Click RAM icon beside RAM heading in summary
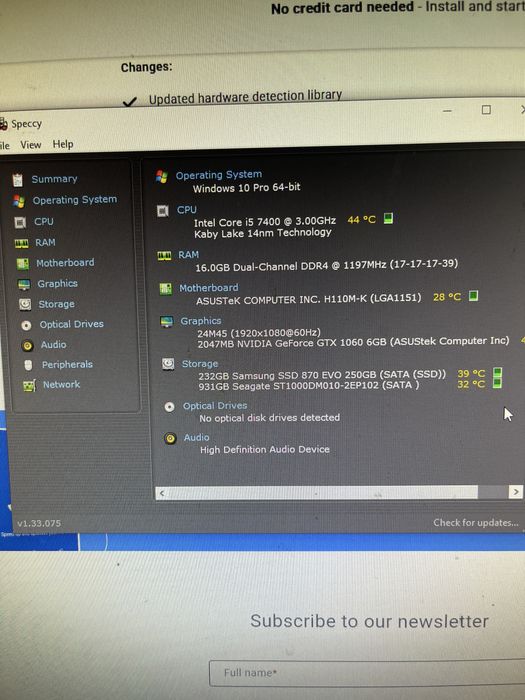This screenshot has width=525, height=700. pyautogui.click(x=164, y=256)
